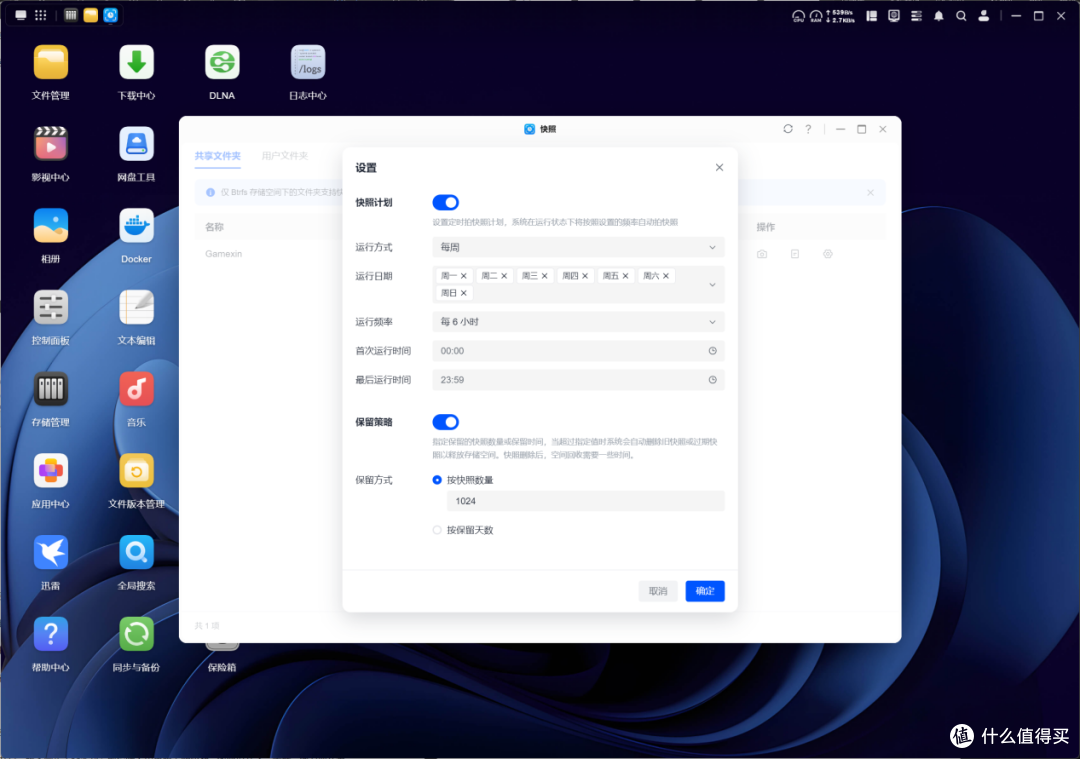This screenshot has width=1080, height=759.
Task: Click the 取消 button
Action: click(658, 591)
